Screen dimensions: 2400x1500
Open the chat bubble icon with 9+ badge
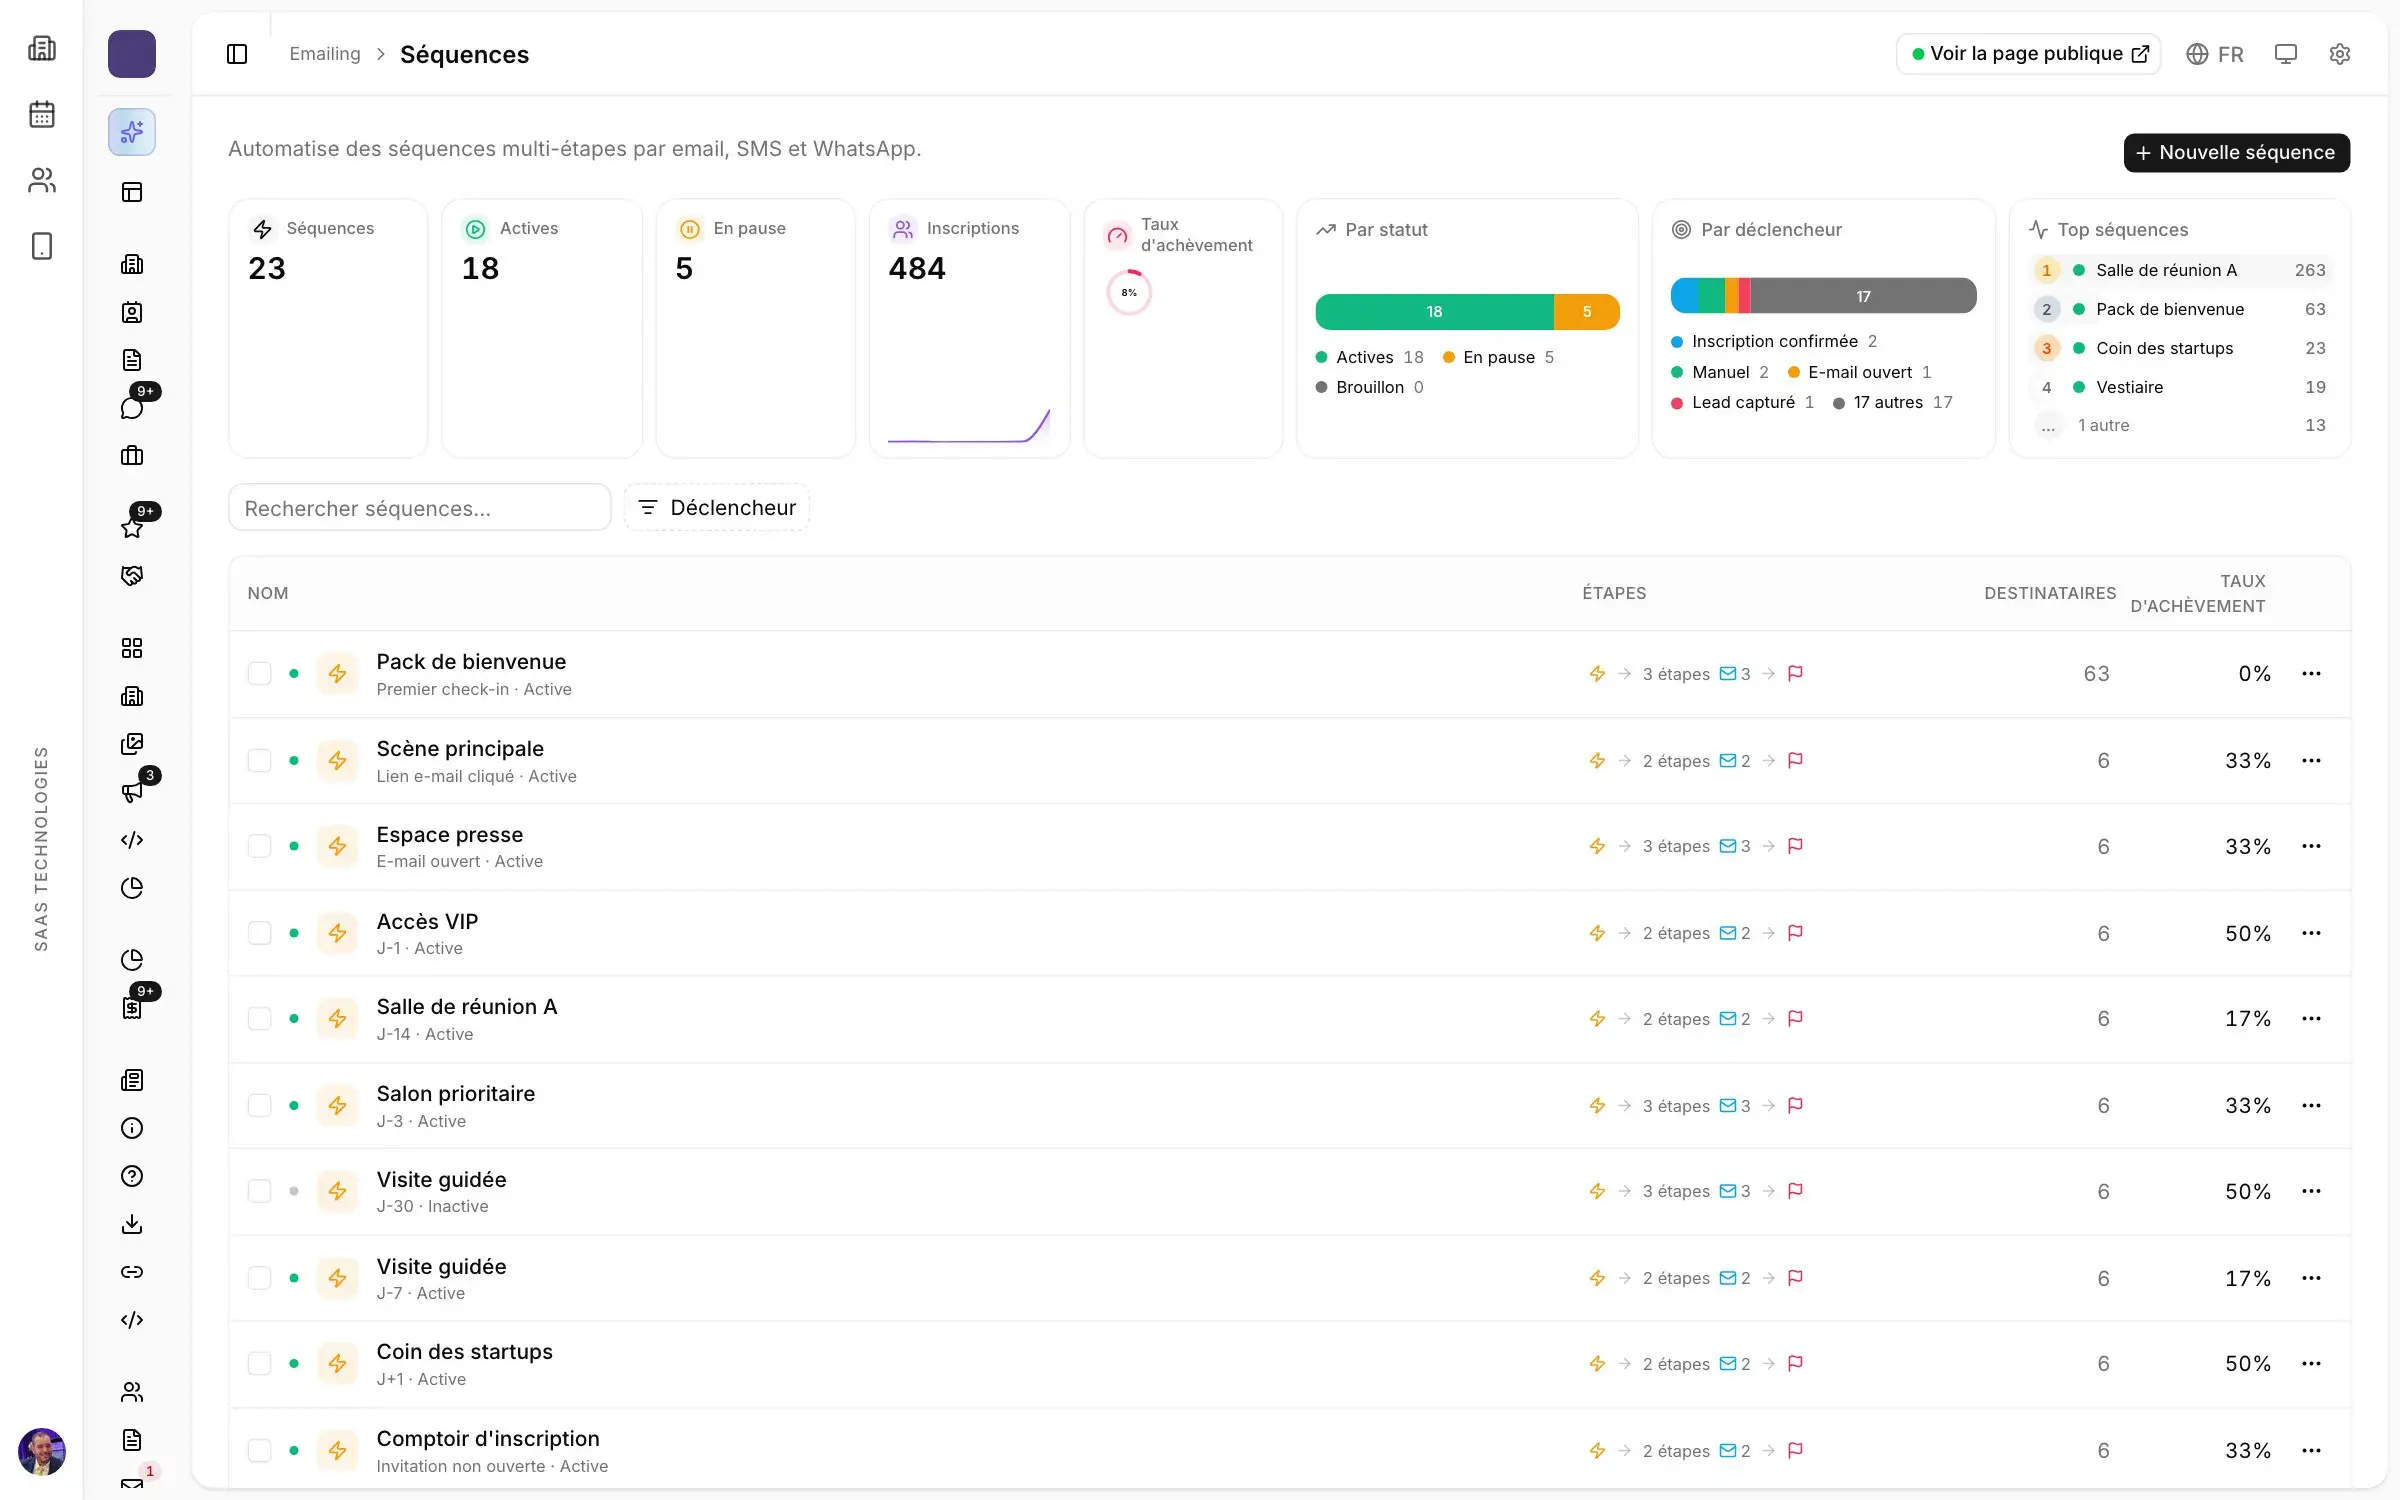[132, 408]
